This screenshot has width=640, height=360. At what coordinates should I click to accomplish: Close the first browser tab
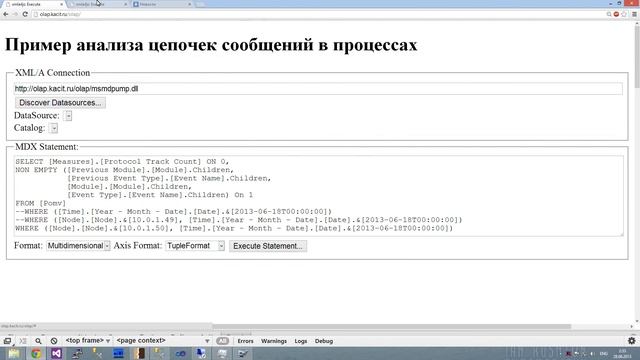pyautogui.click(x=62, y=4)
